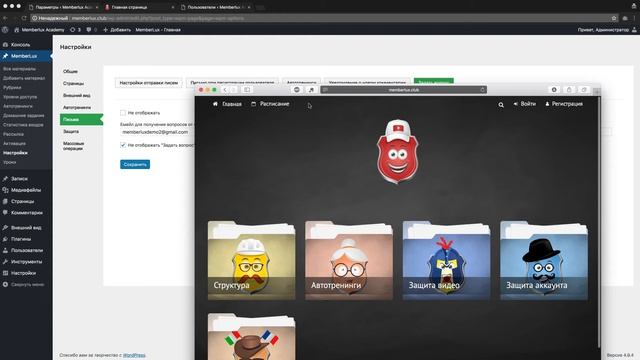This screenshot has width=640, height=360.
Task: Open the Общие settings section
Action: click(70, 71)
